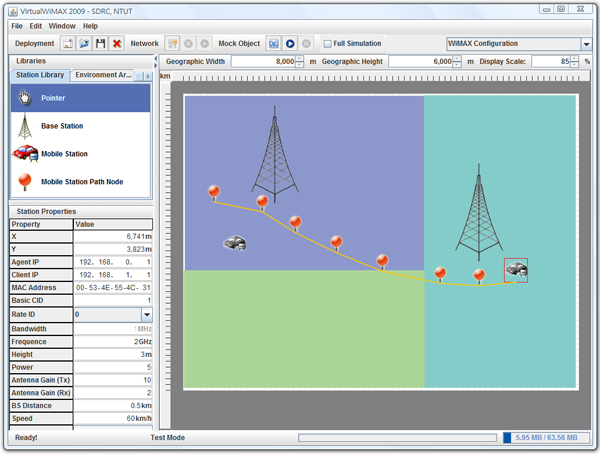Click the path node on green-purple boundary
The height and width of the screenshot is (454, 600).
tap(382, 262)
